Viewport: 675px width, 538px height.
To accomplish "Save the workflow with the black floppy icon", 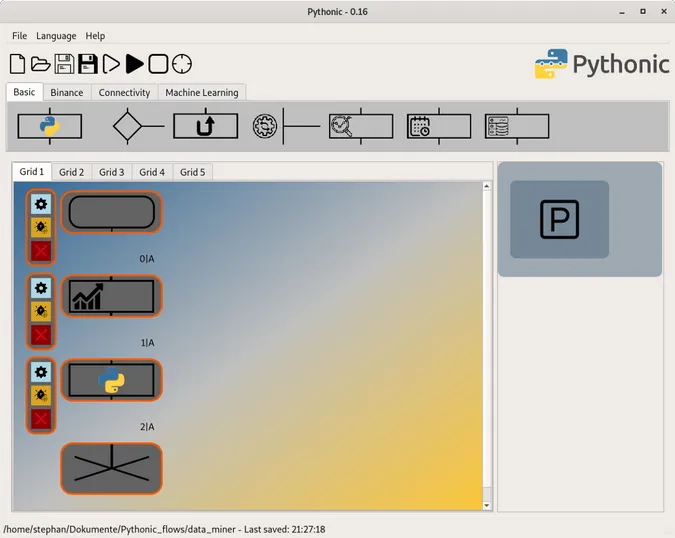I will [x=87, y=64].
